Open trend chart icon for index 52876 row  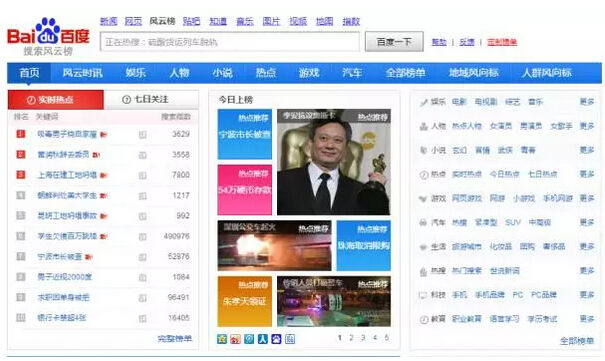[142, 257]
